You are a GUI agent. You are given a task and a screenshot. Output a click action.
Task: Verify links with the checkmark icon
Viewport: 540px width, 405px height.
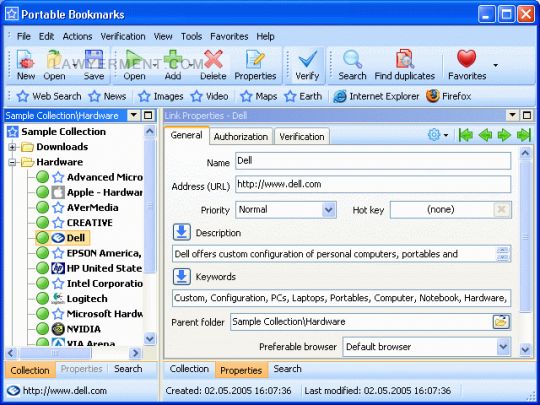coord(307,65)
